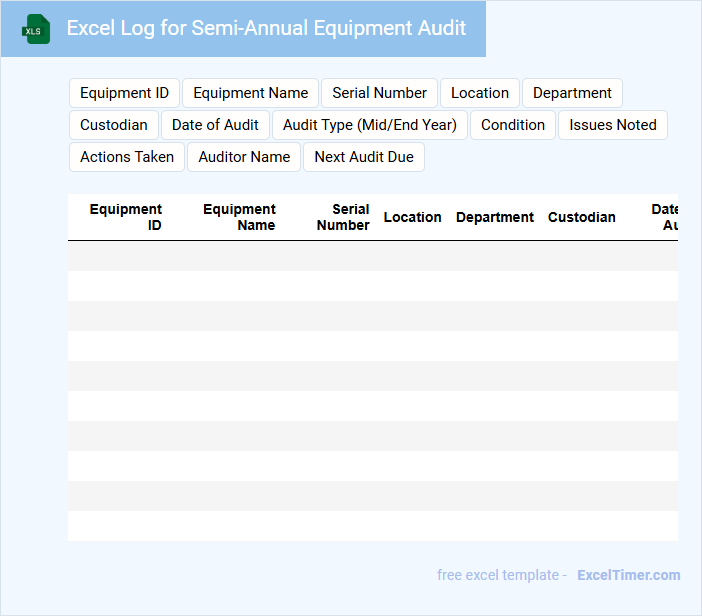The image size is (702, 616).
Task: Choose the Actions Taken tag
Action: pos(126,157)
